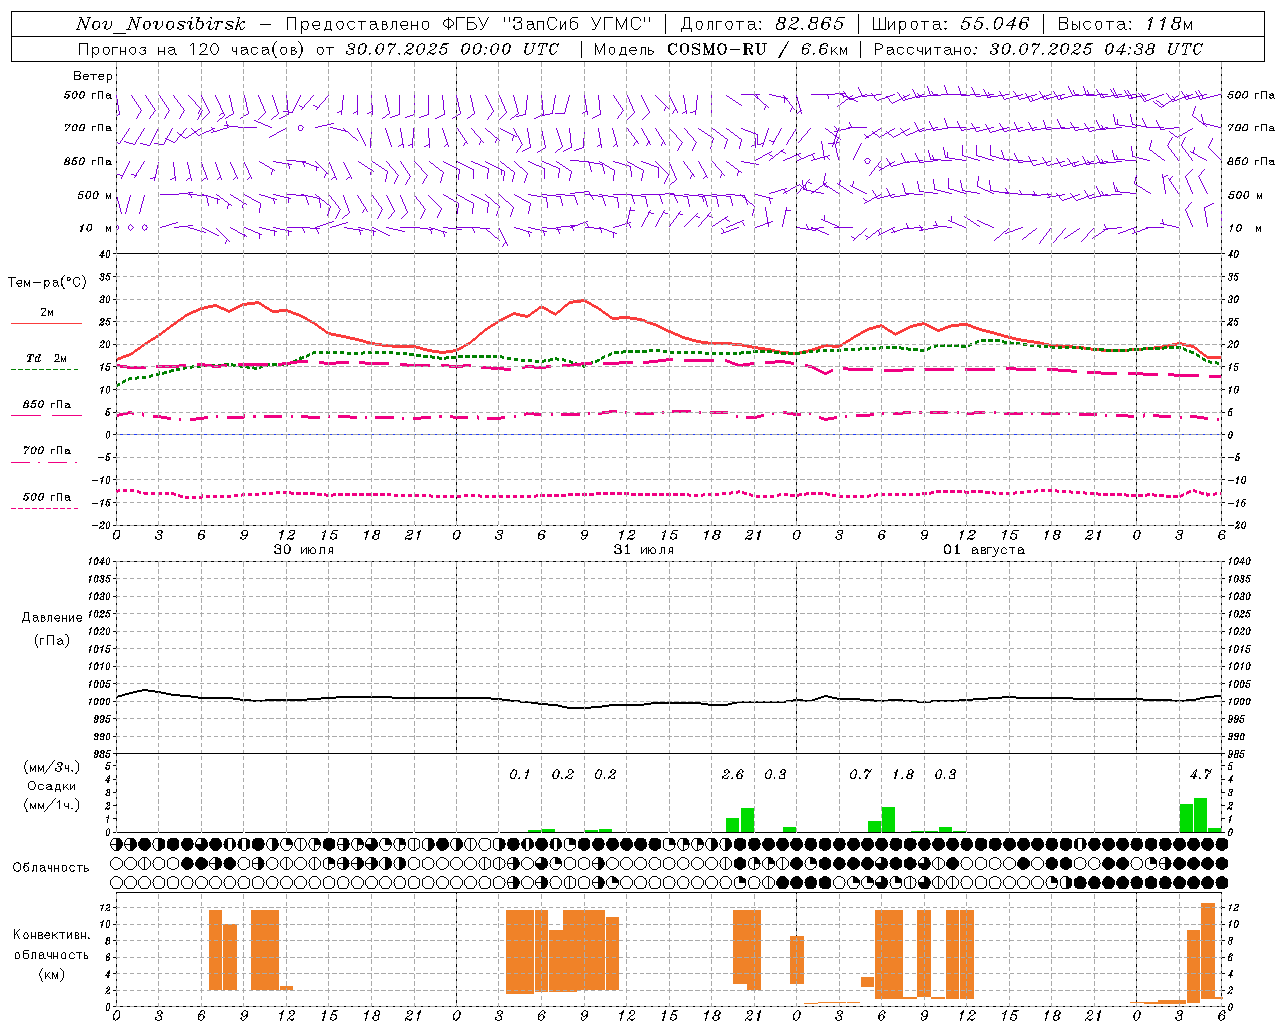Click the dashed line sample under Td 2м
The width and height of the screenshot is (1280, 1024).
(45, 369)
